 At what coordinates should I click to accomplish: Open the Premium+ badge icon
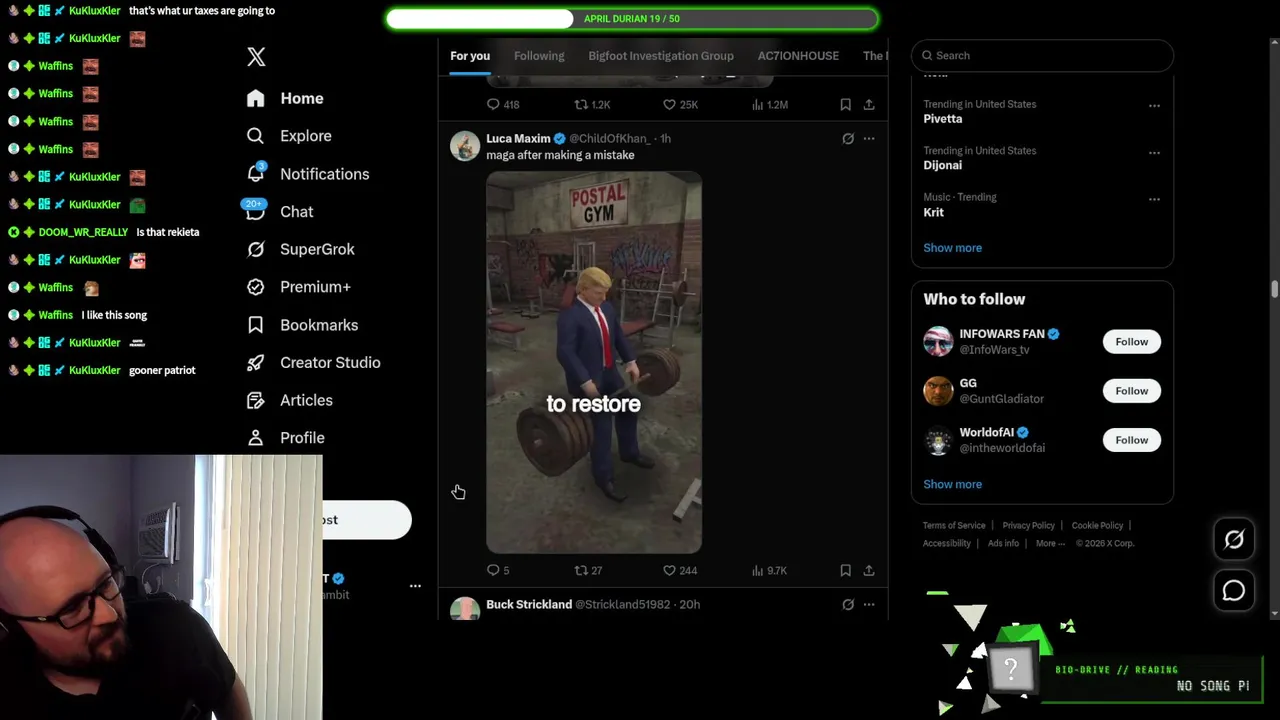click(x=256, y=287)
